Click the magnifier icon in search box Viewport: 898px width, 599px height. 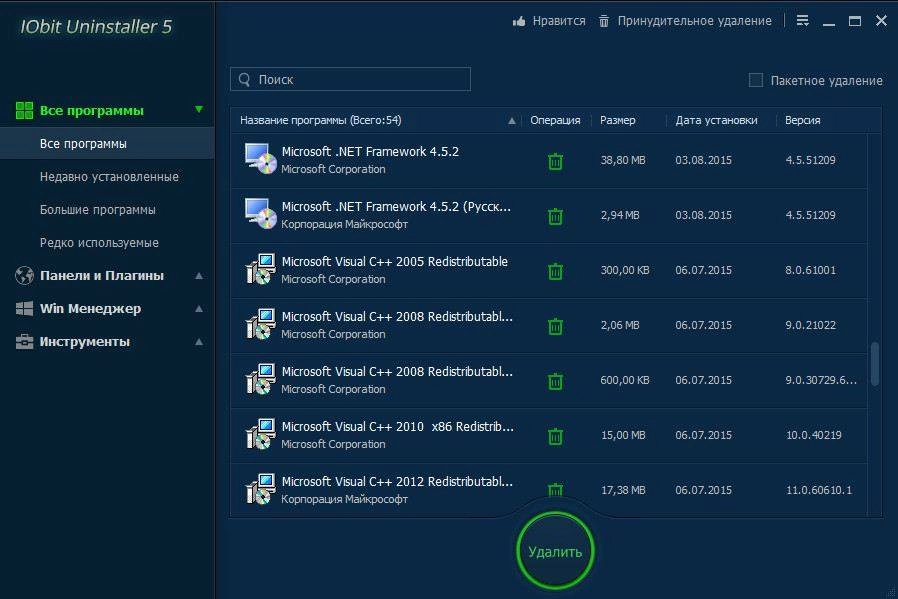coord(245,80)
